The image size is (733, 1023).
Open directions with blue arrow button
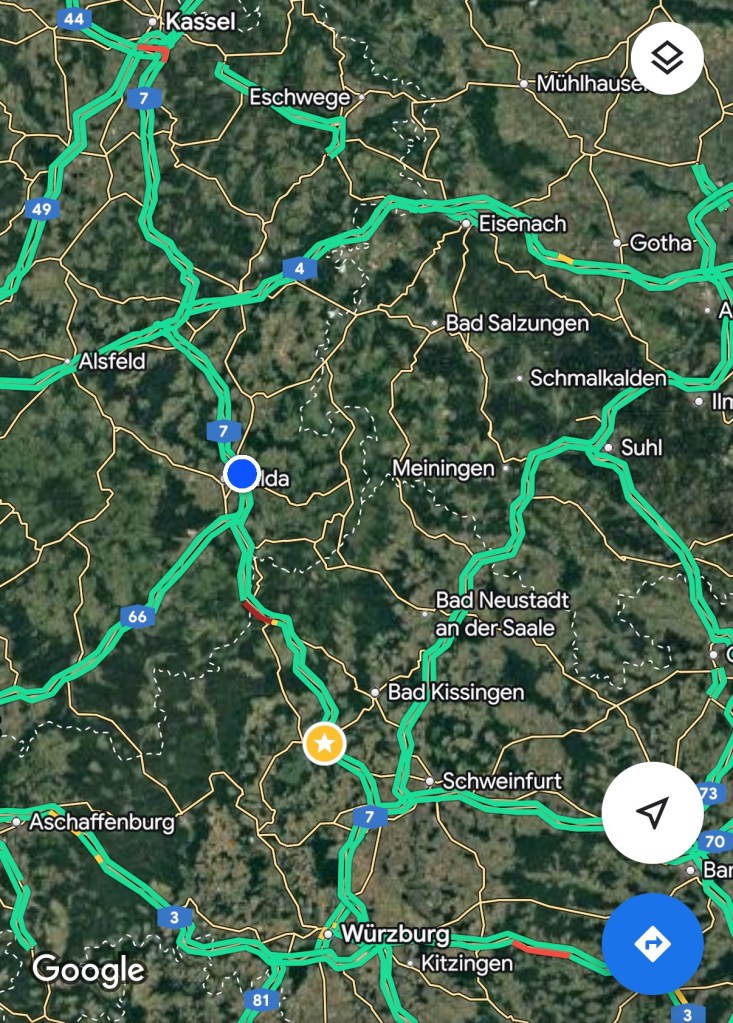[652, 943]
